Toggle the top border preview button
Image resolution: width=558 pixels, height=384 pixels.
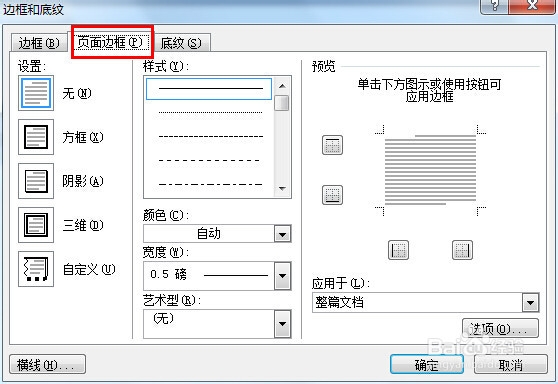(x=332, y=145)
